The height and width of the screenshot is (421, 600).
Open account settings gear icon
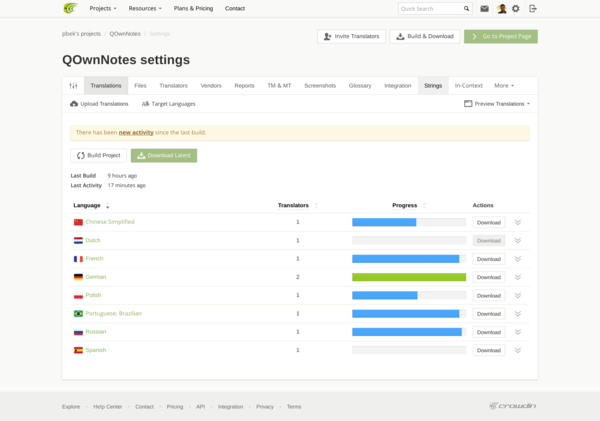tap(516, 8)
